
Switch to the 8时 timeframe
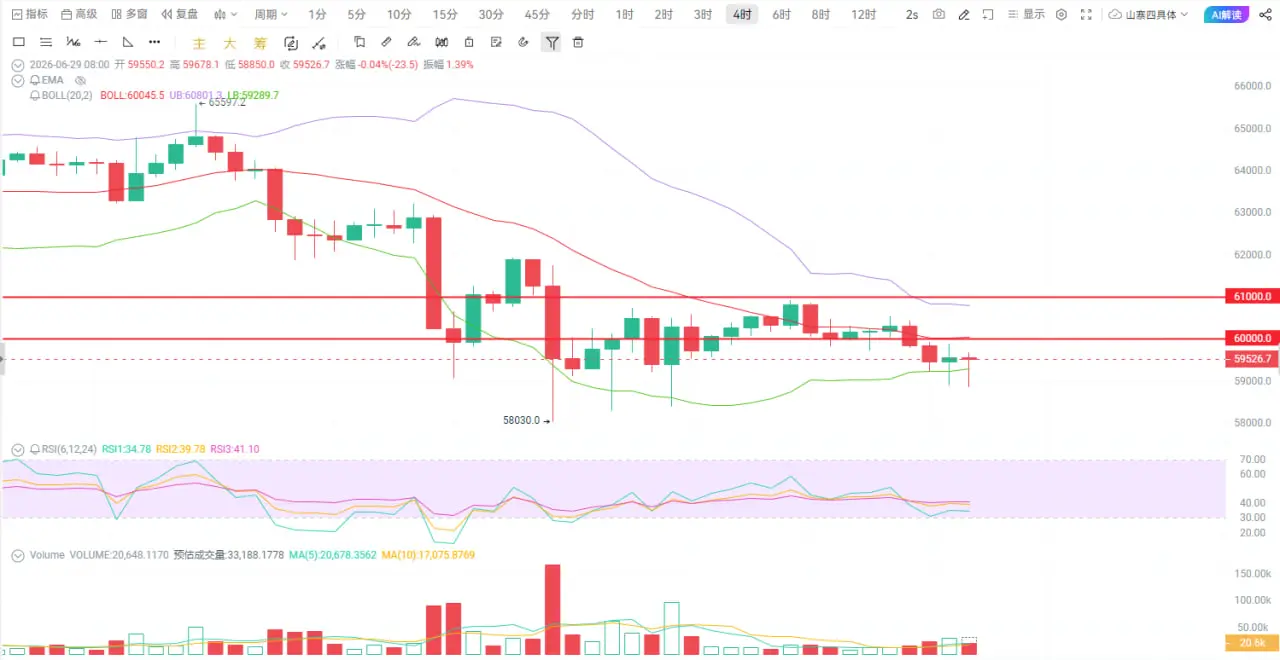click(x=820, y=14)
